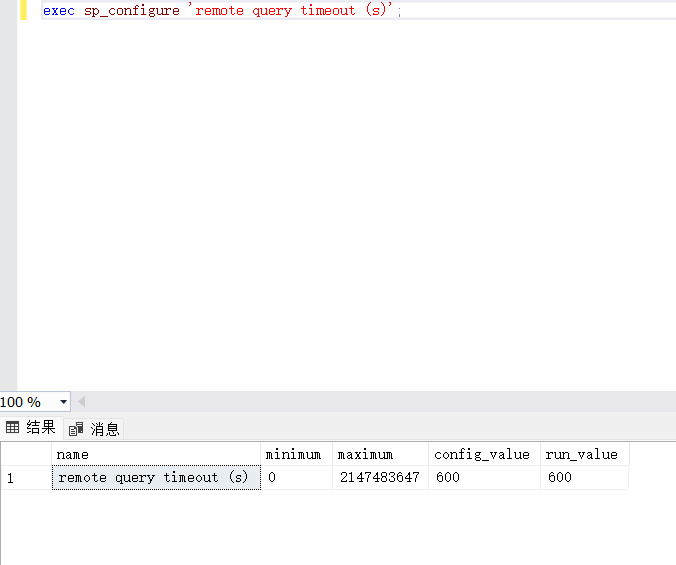Select row 1 header in results grid
The height and width of the screenshot is (565, 676).
point(26,478)
